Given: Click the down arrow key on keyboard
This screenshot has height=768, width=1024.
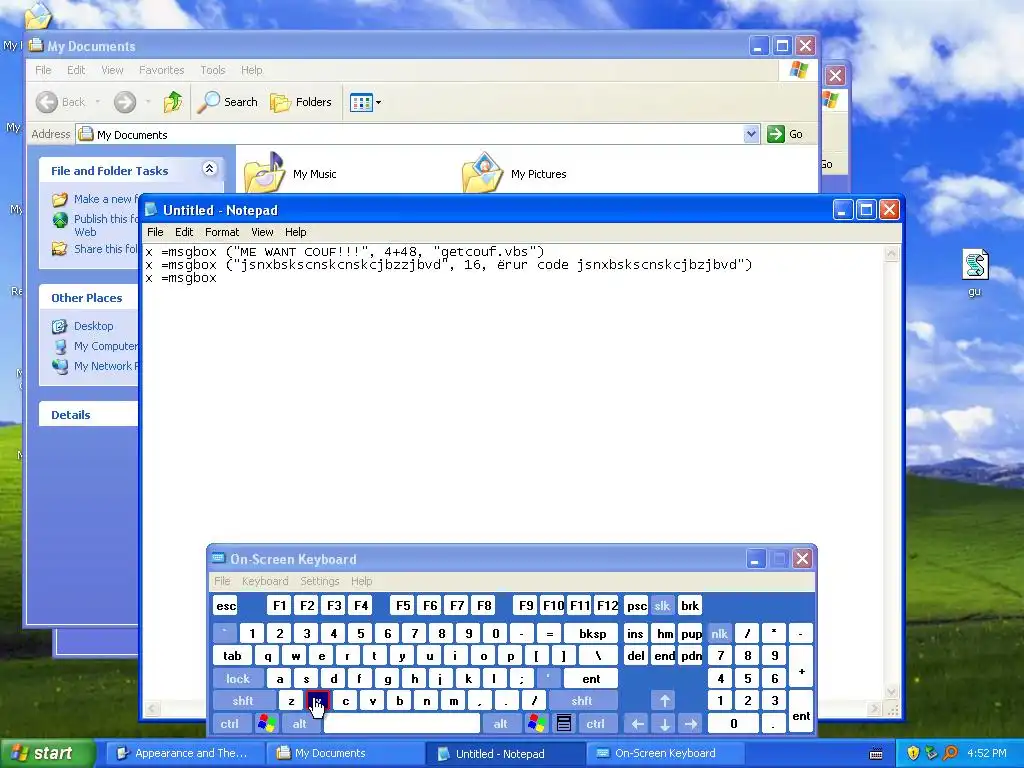Looking at the screenshot, I should point(664,724).
